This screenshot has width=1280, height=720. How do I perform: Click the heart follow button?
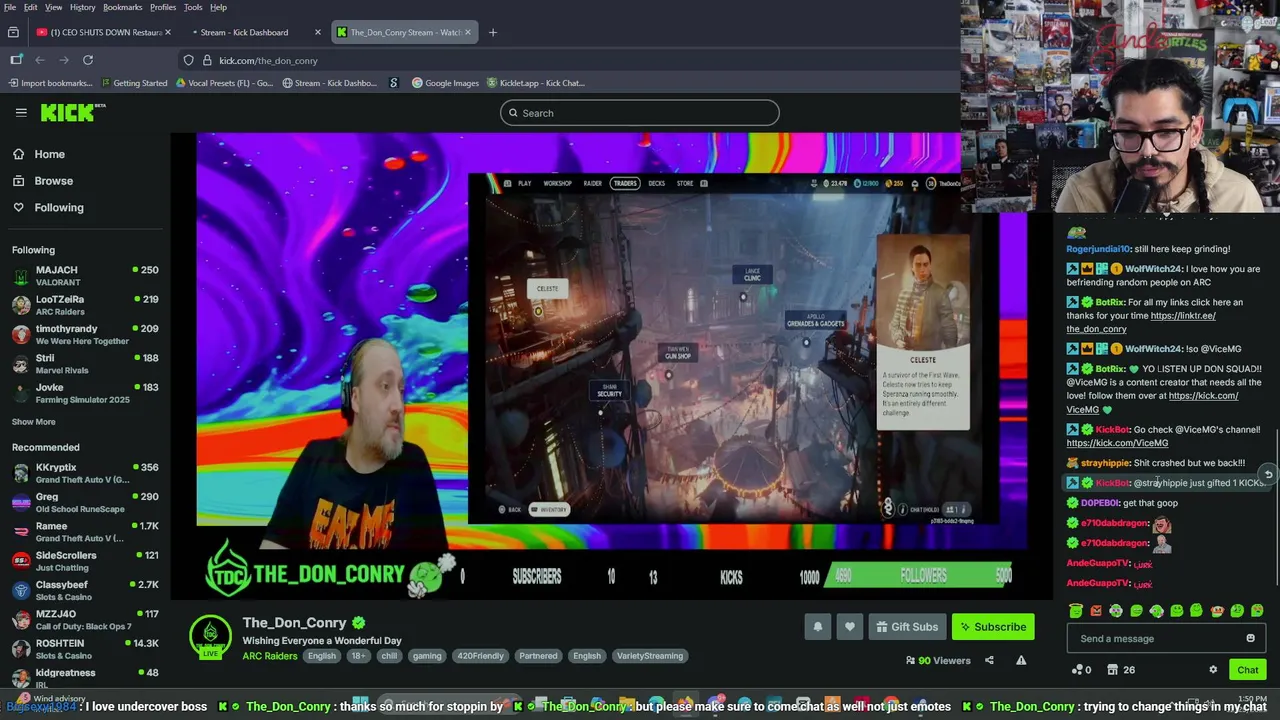[849, 627]
